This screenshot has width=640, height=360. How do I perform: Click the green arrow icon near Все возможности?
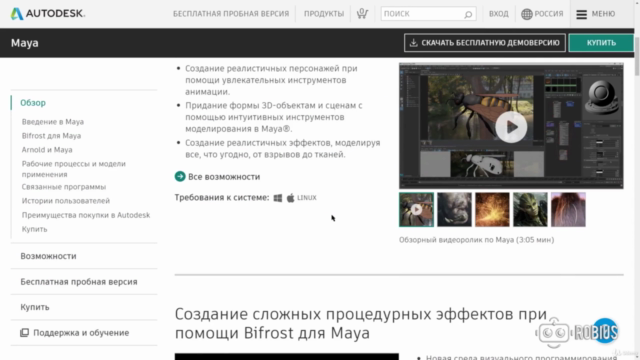[x=180, y=176]
